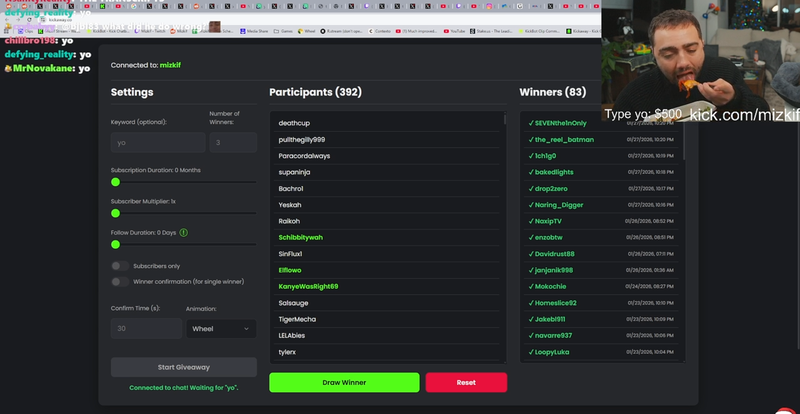Click the Follow Duration slider handle
This screenshot has width=800, height=414.
click(x=115, y=245)
